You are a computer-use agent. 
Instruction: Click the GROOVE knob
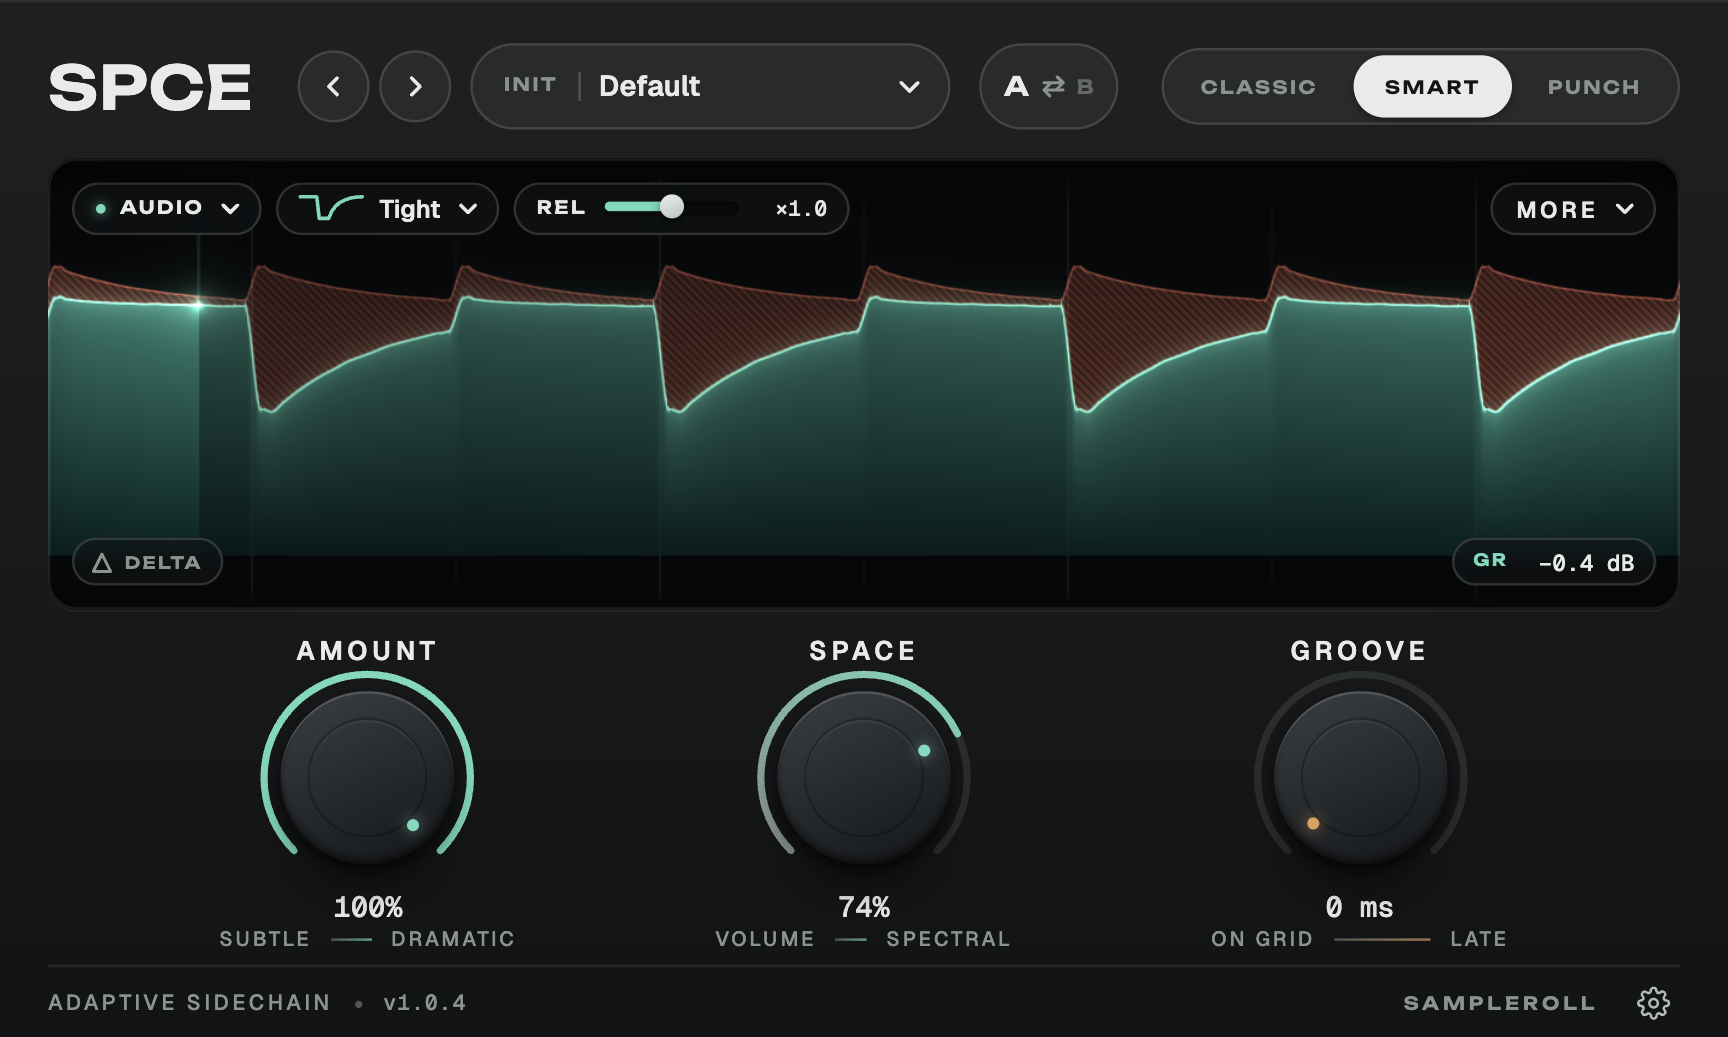tap(1360, 777)
